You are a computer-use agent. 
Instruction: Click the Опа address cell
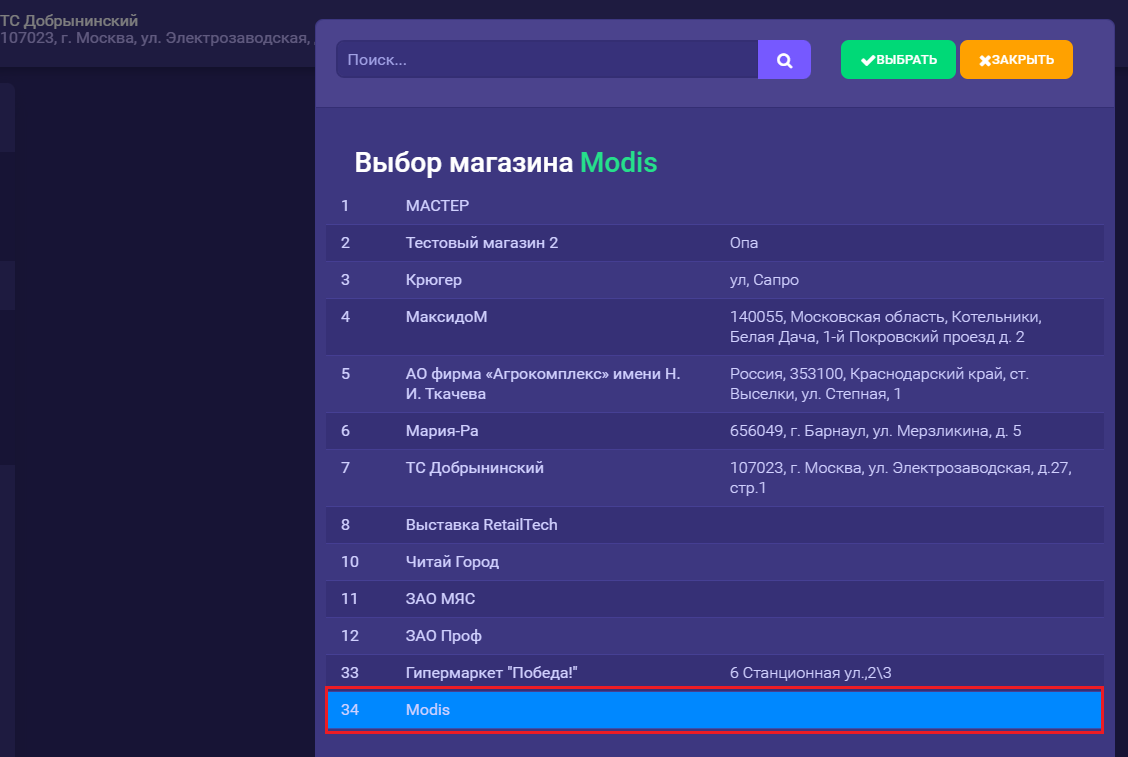tap(744, 243)
